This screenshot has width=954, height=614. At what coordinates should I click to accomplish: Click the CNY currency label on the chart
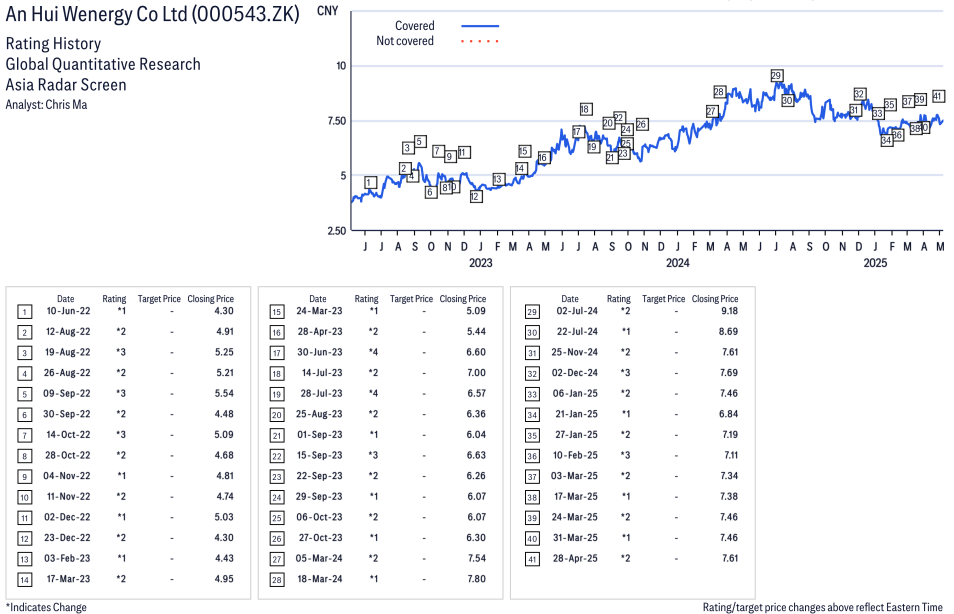[x=327, y=11]
